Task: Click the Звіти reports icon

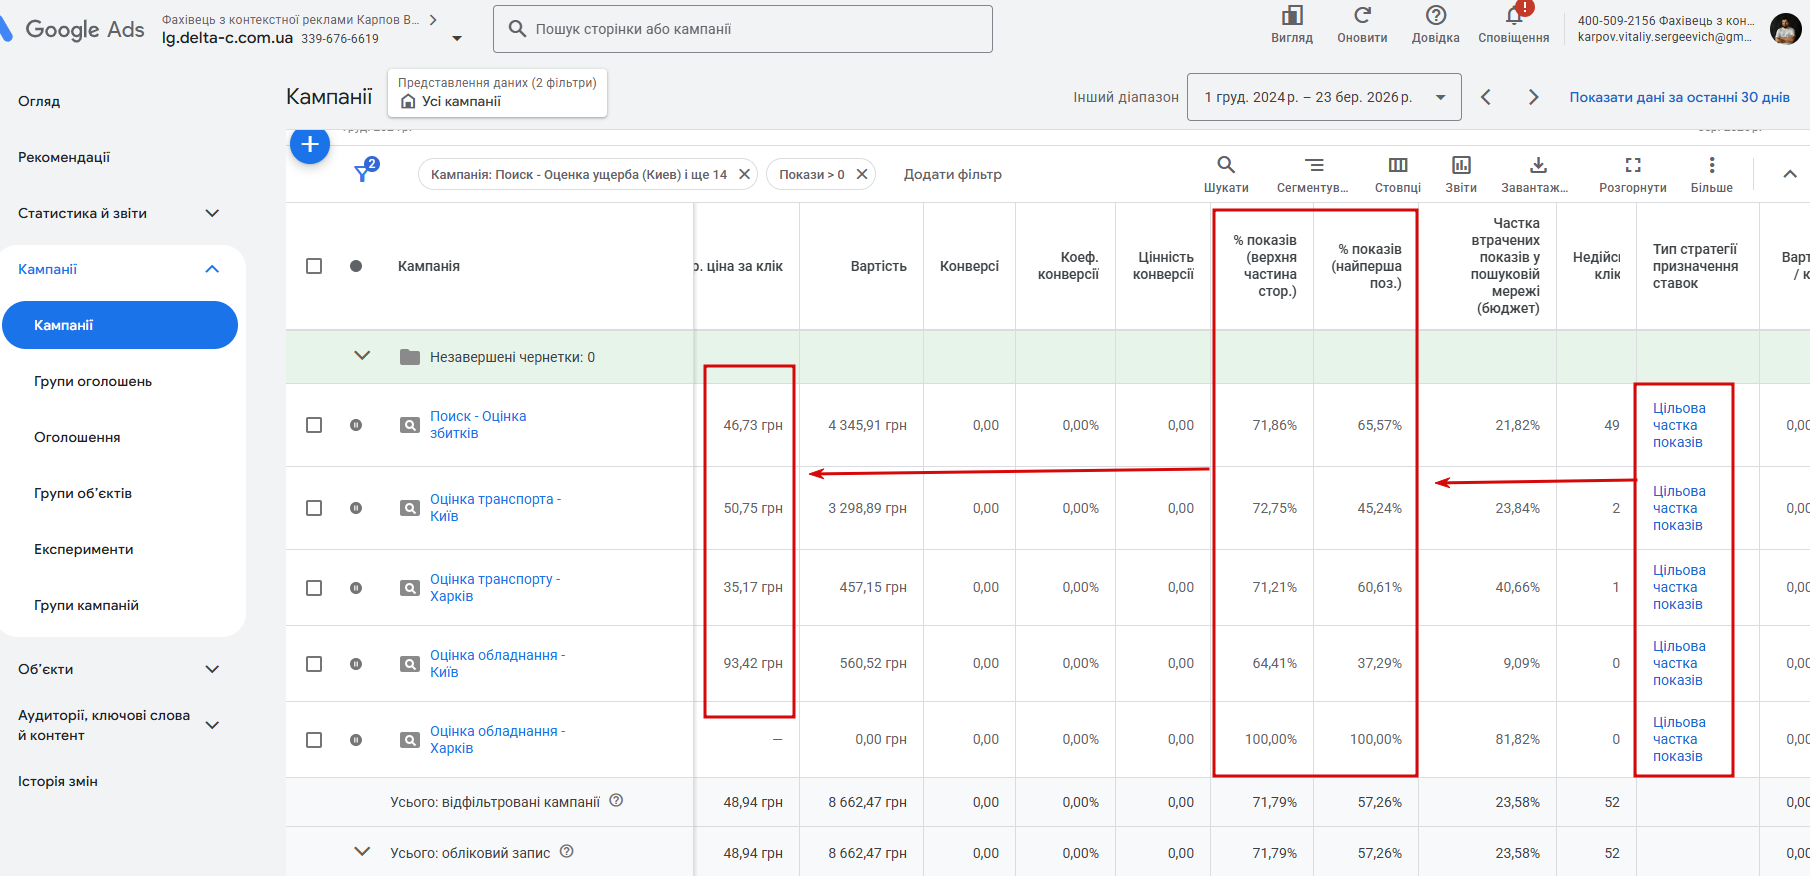Action: [1460, 166]
